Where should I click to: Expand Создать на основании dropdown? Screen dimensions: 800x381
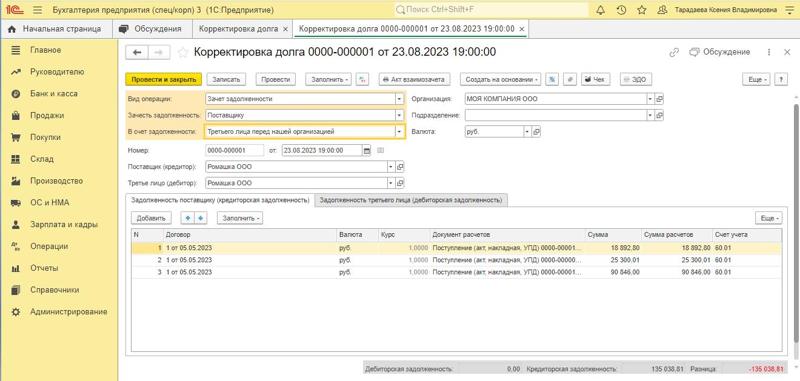coord(501,80)
